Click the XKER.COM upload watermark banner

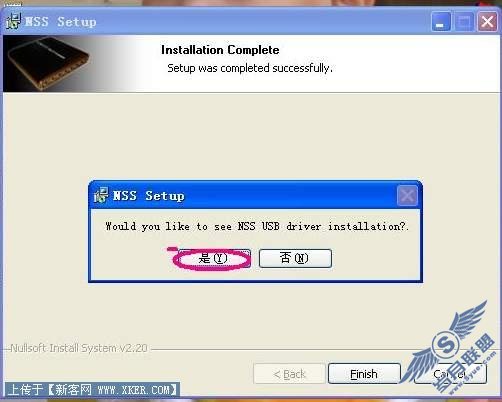[92, 390]
